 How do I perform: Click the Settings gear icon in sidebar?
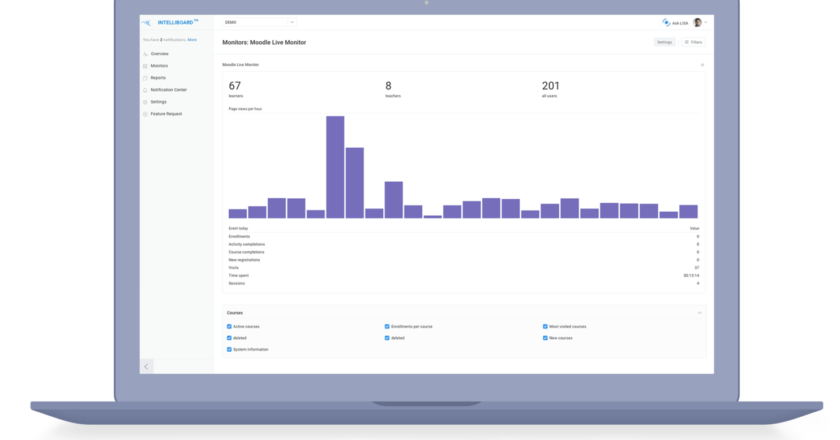145,102
